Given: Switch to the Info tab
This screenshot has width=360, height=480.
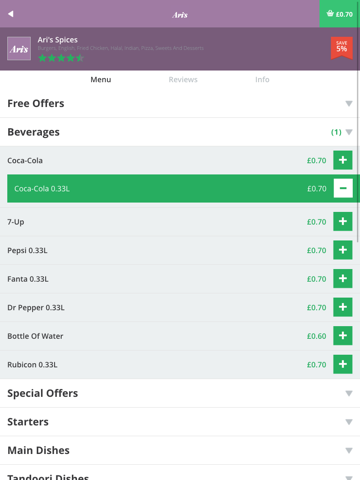Looking at the screenshot, I should (x=262, y=80).
